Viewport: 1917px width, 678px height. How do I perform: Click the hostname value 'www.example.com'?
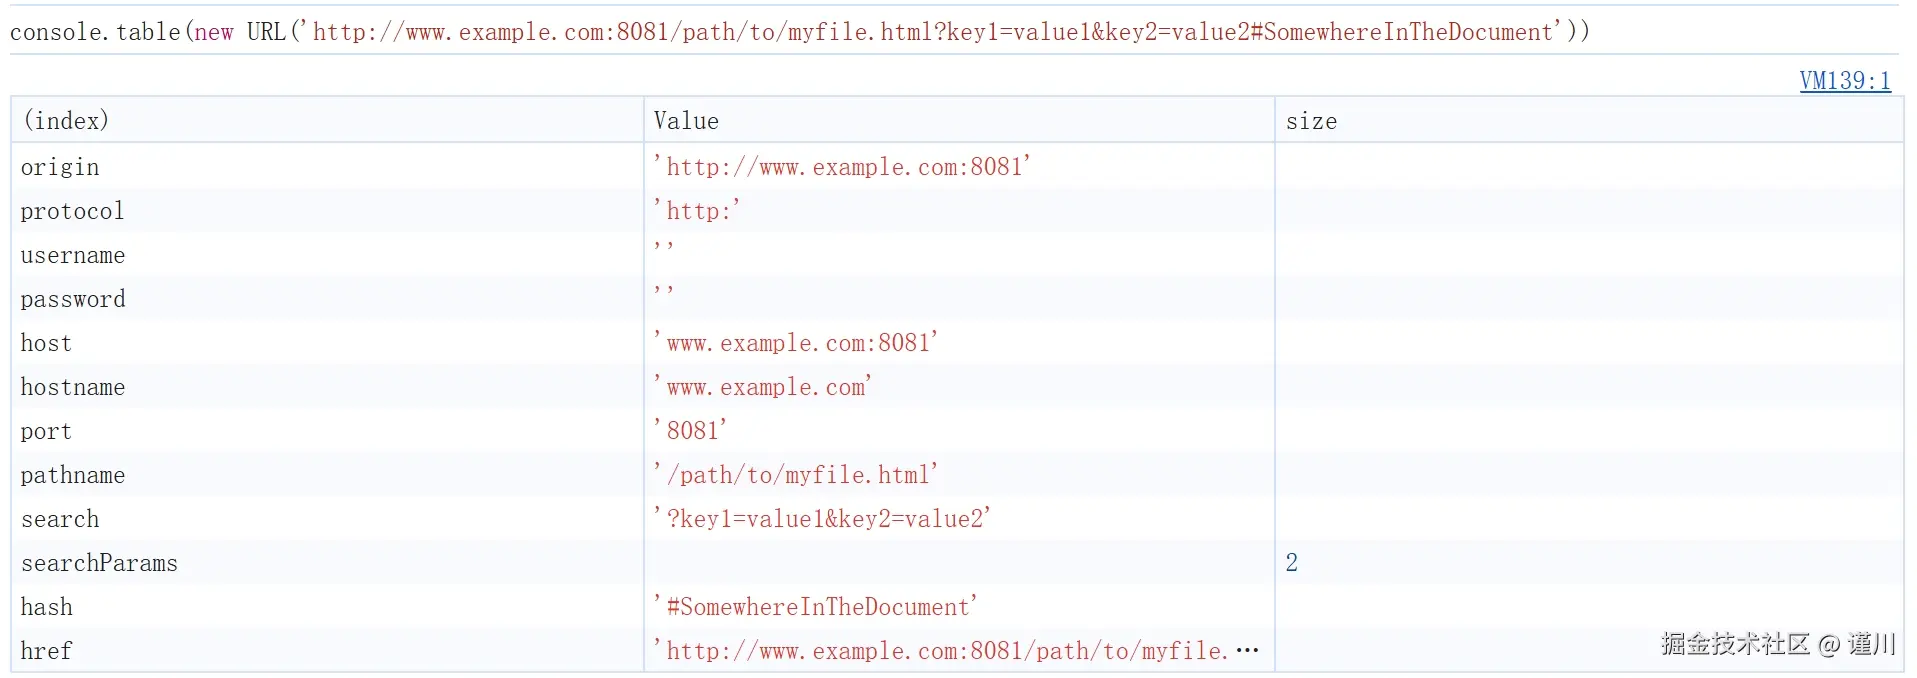pos(763,386)
